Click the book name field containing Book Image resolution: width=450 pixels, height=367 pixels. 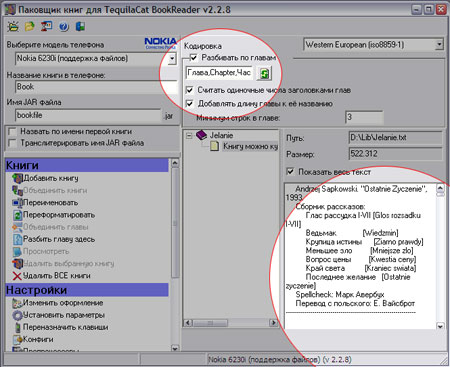[96, 87]
